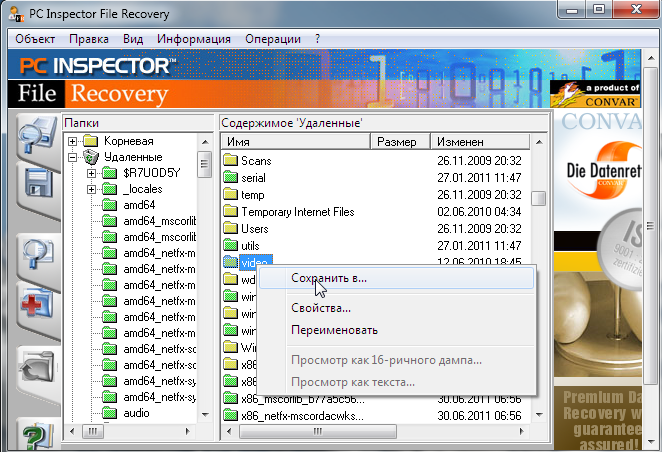Click the CONVAR product logo banner
662x452 pixels.
(595, 94)
